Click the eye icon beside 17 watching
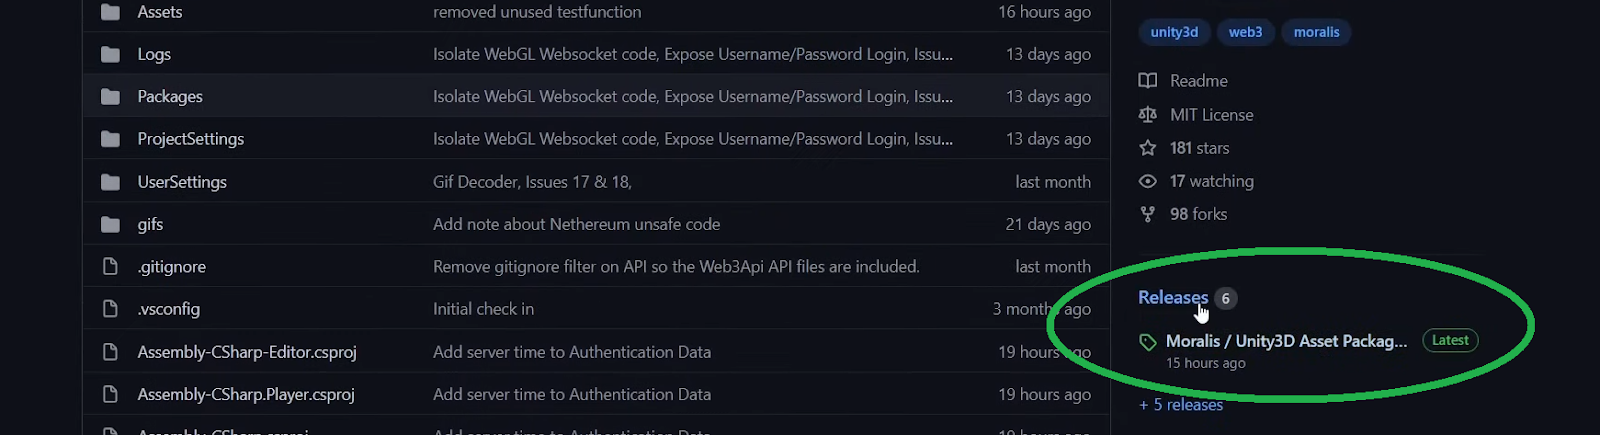 [x=1148, y=181]
